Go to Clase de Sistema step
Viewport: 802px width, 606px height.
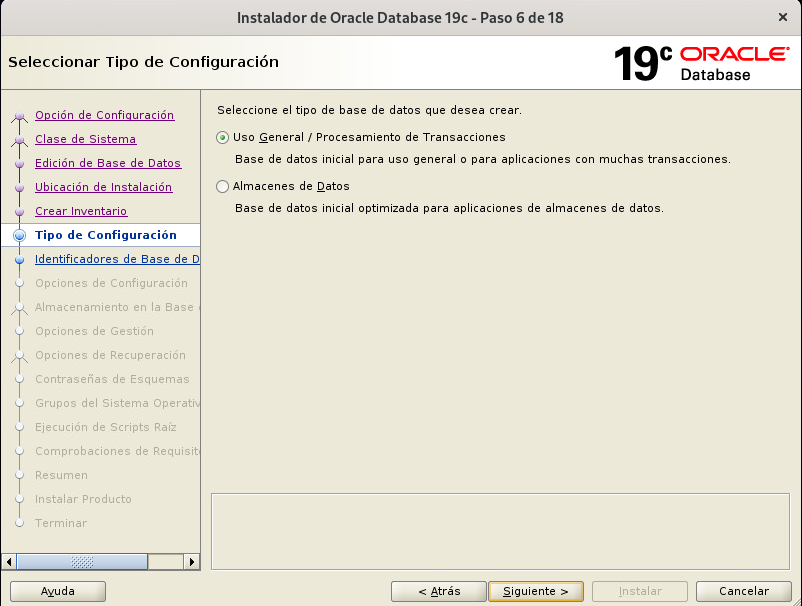coord(85,139)
